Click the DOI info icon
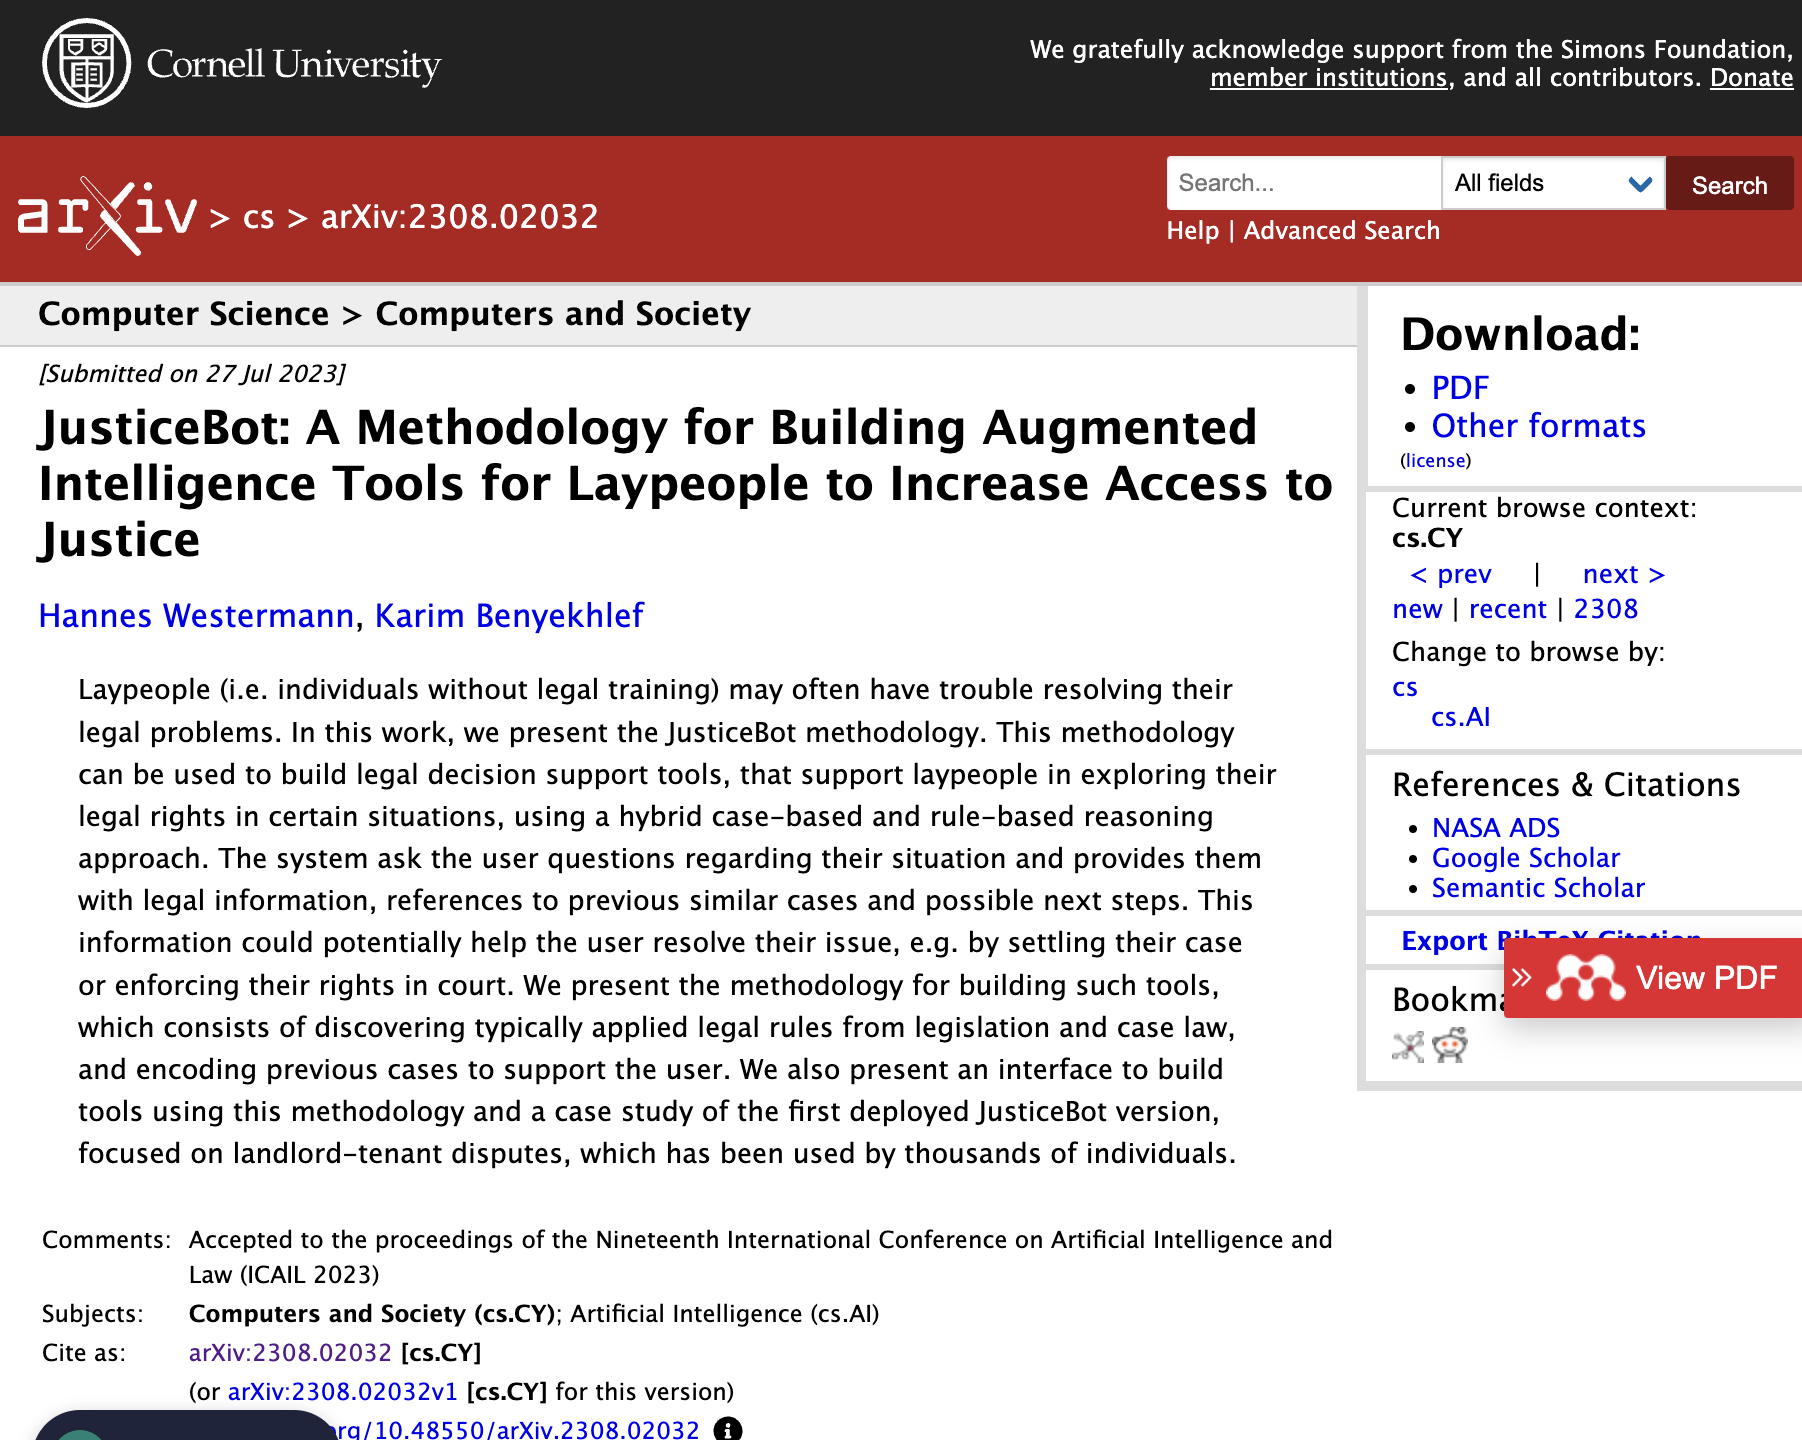The image size is (1802, 1440). click(727, 1429)
